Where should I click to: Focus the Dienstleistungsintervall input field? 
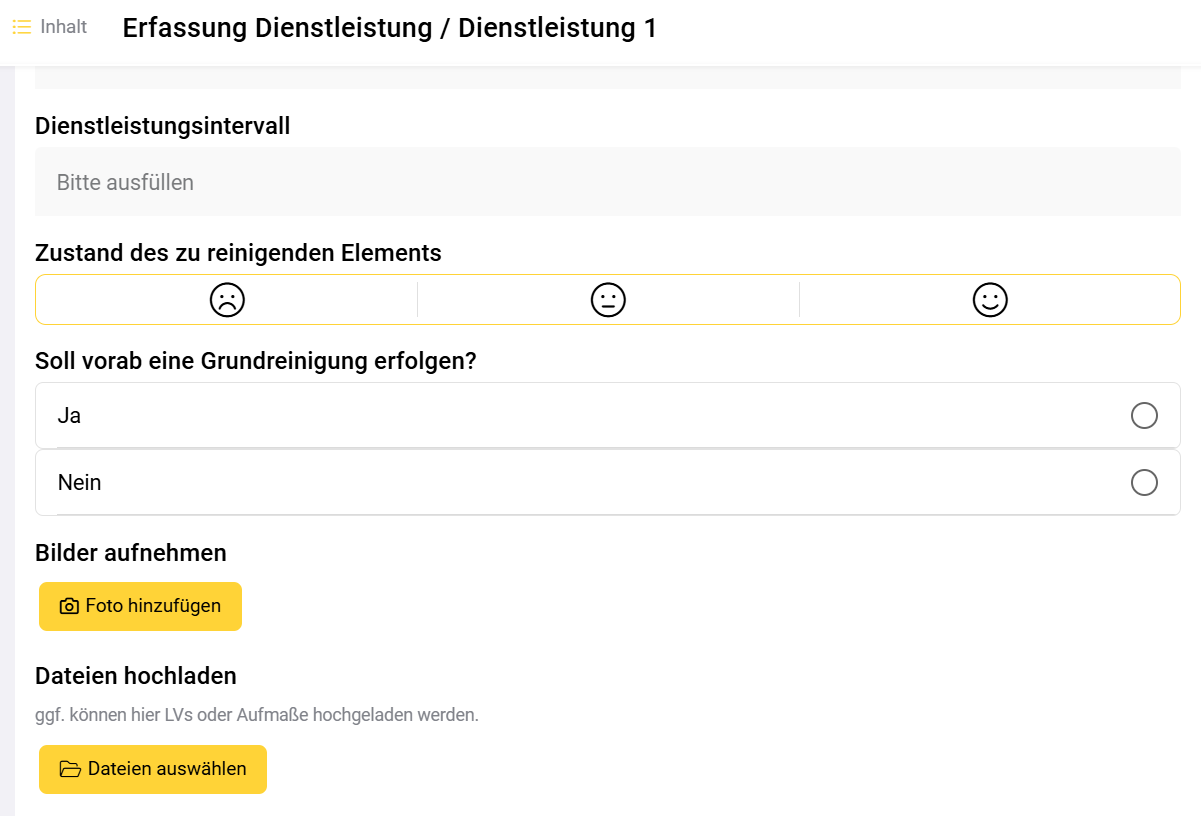pos(607,182)
